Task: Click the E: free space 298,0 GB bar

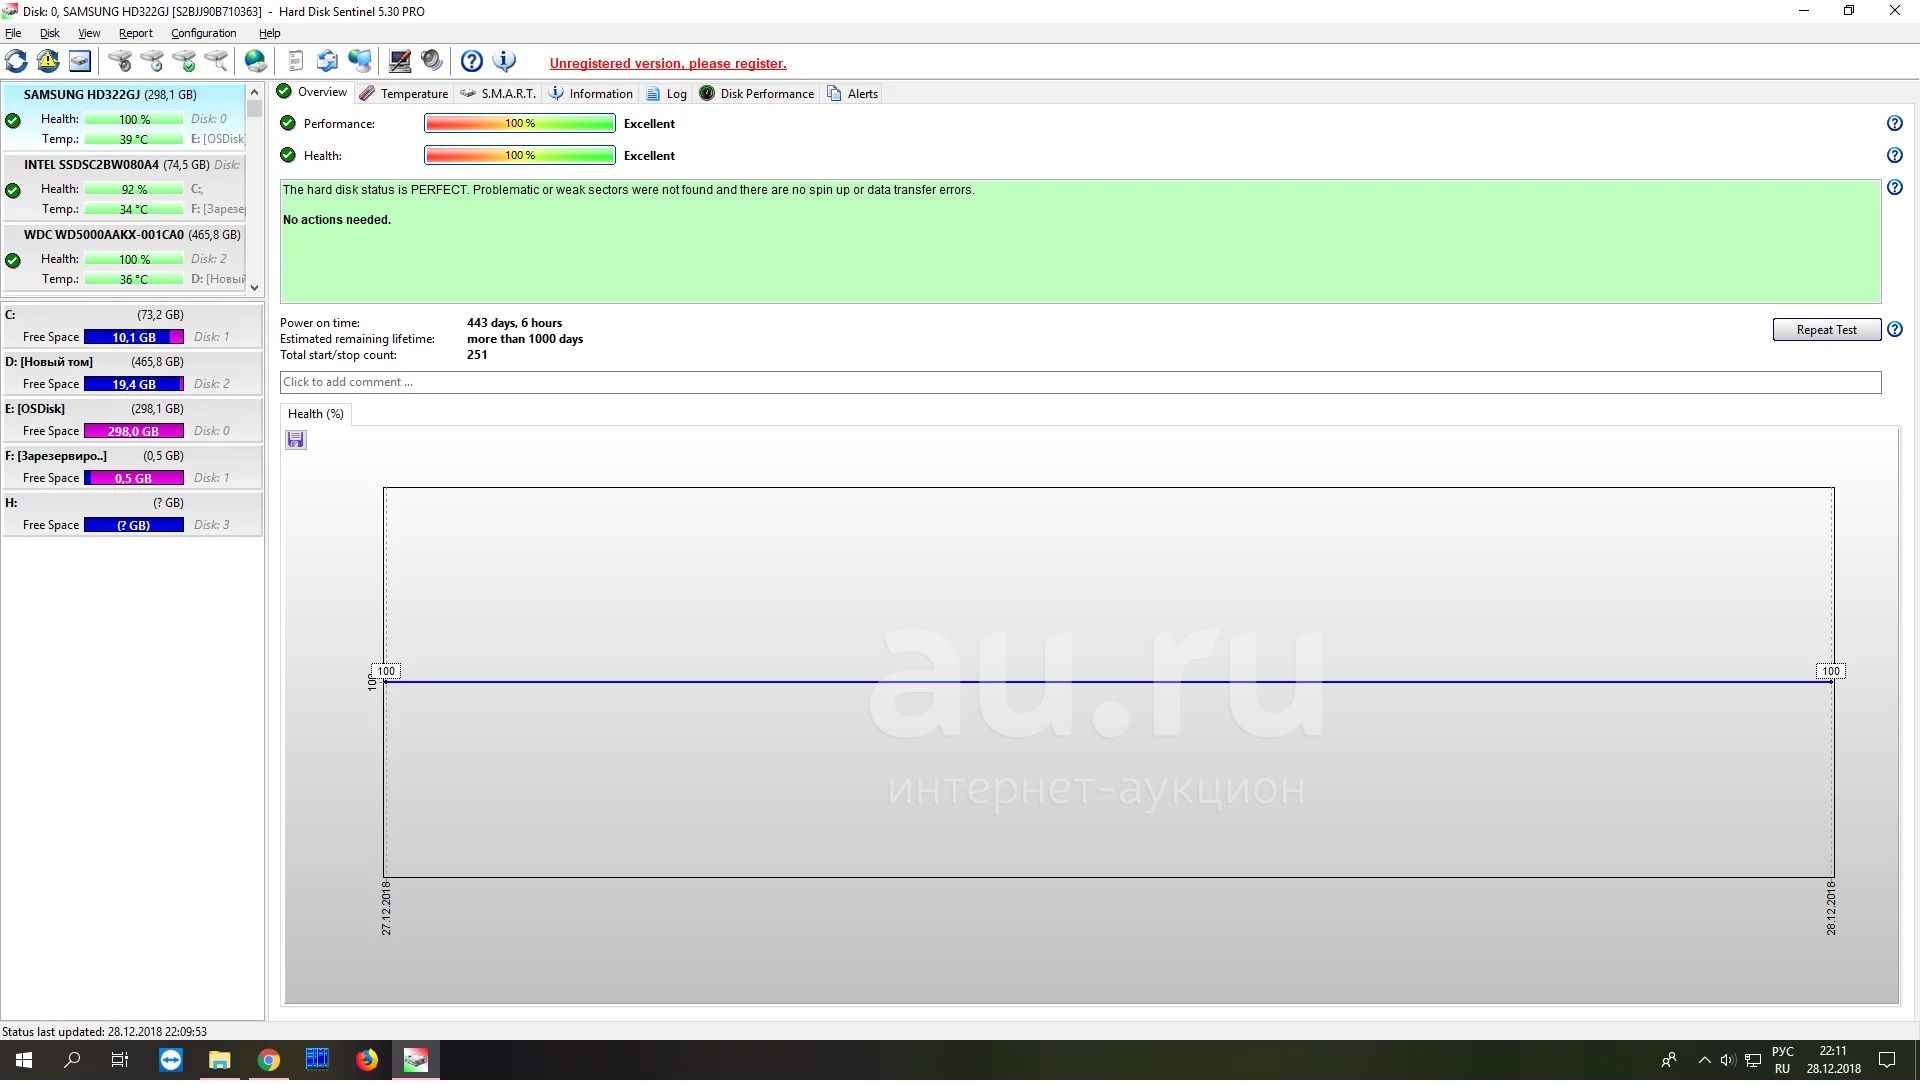Action: 134,432
